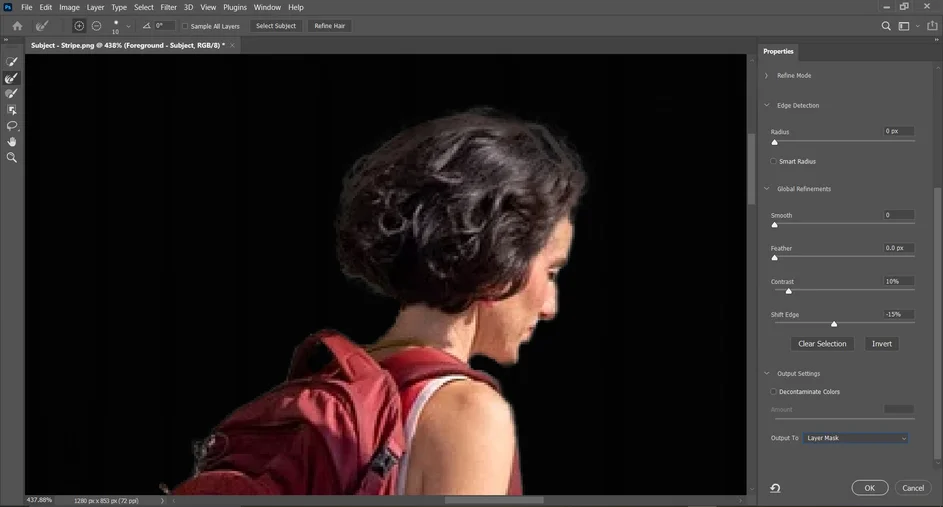Click the reset workspace arrow icon
The height and width of the screenshot is (507, 943).
[775, 488]
